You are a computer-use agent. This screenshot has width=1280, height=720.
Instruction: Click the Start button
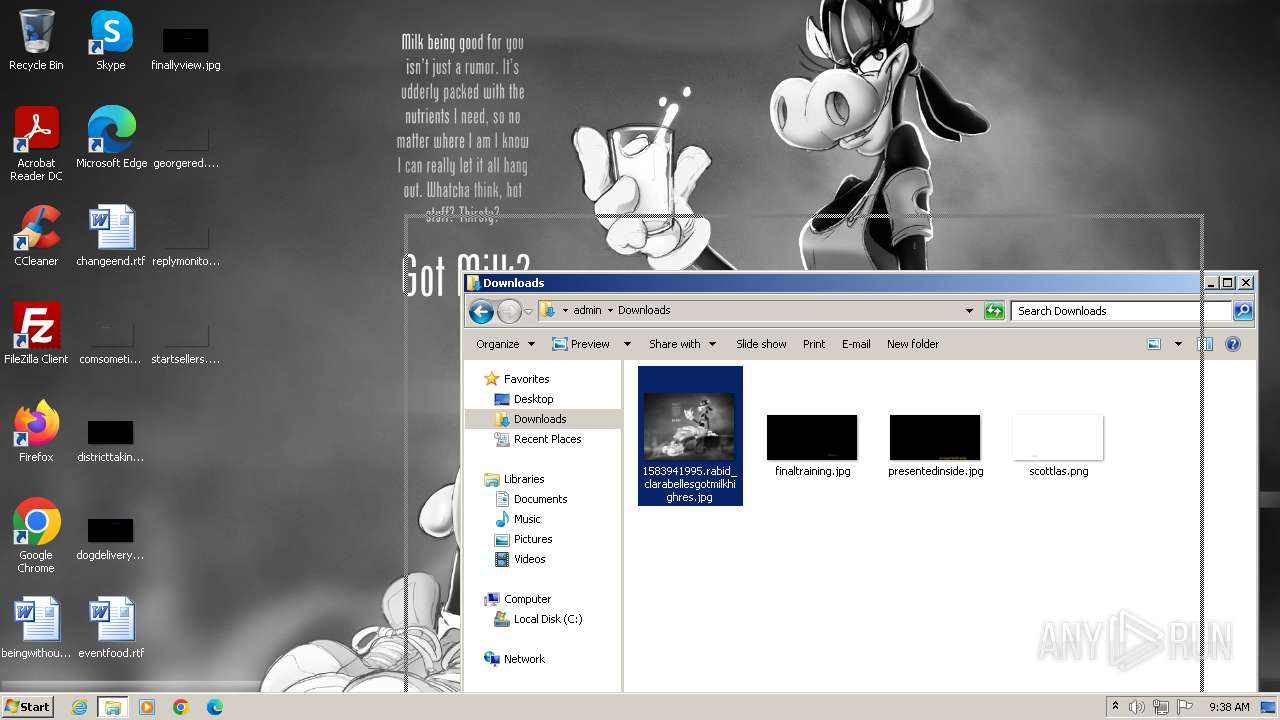(27, 707)
